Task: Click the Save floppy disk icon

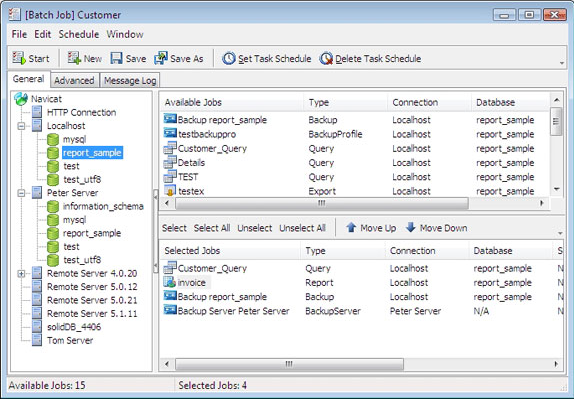Action: pyautogui.click(x=116, y=58)
